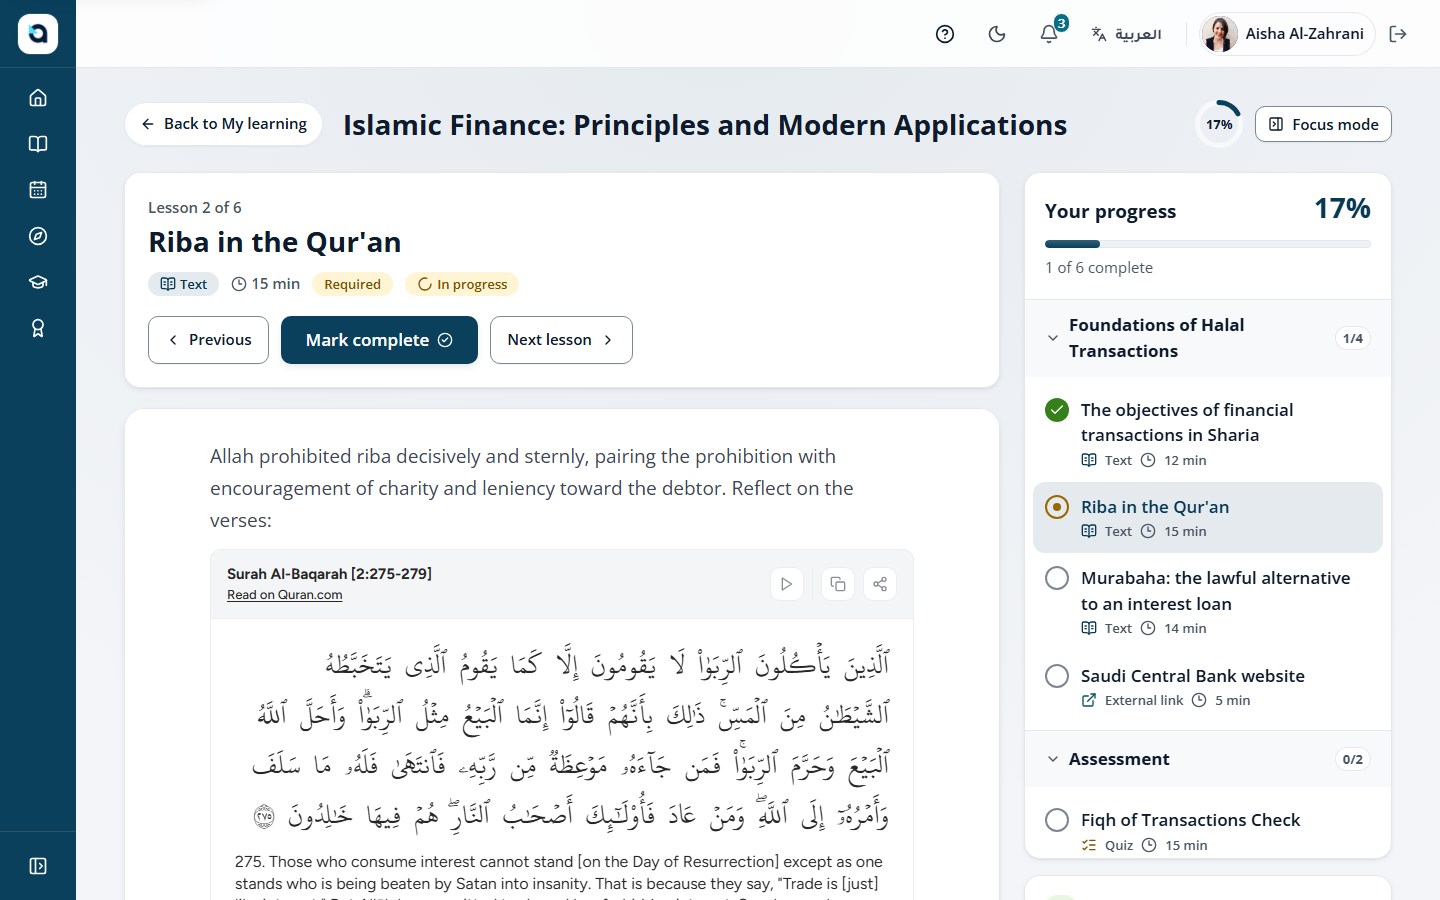The width and height of the screenshot is (1440, 900).
Task: Click the Surah Al-Baqarah [2:275-279] heading
Action: point(329,574)
